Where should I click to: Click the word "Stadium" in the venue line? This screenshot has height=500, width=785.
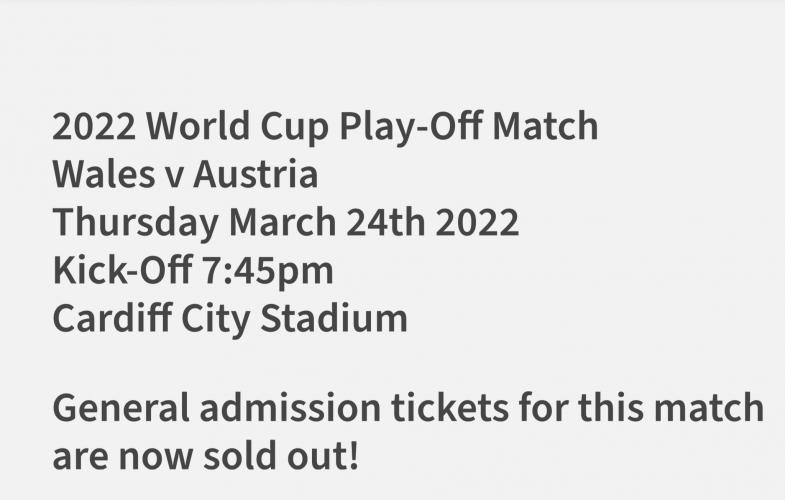point(335,319)
